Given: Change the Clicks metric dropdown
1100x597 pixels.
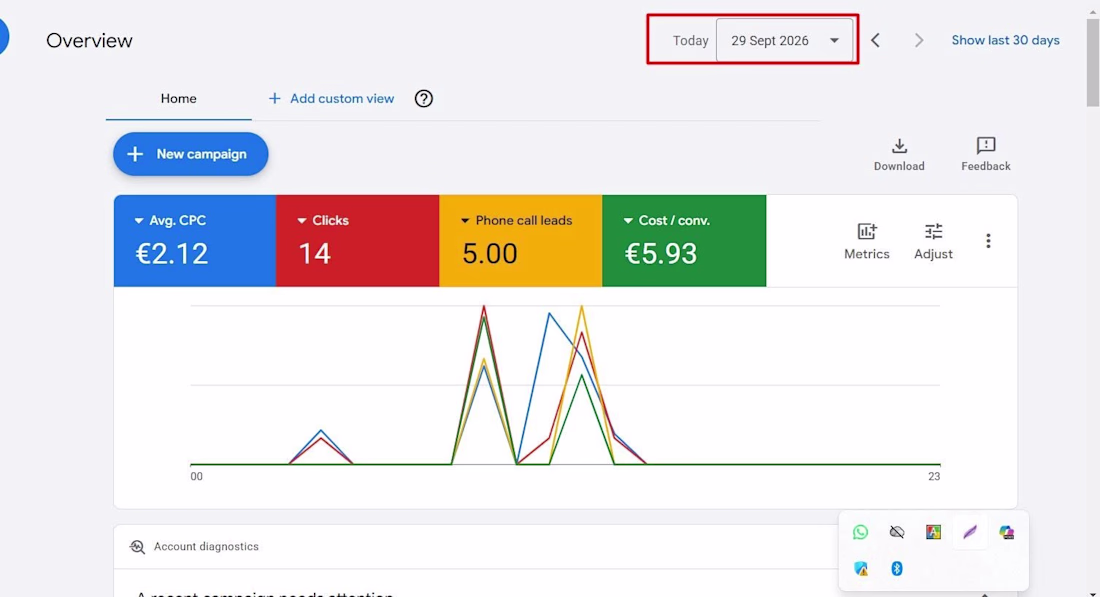Looking at the screenshot, I should [323, 221].
